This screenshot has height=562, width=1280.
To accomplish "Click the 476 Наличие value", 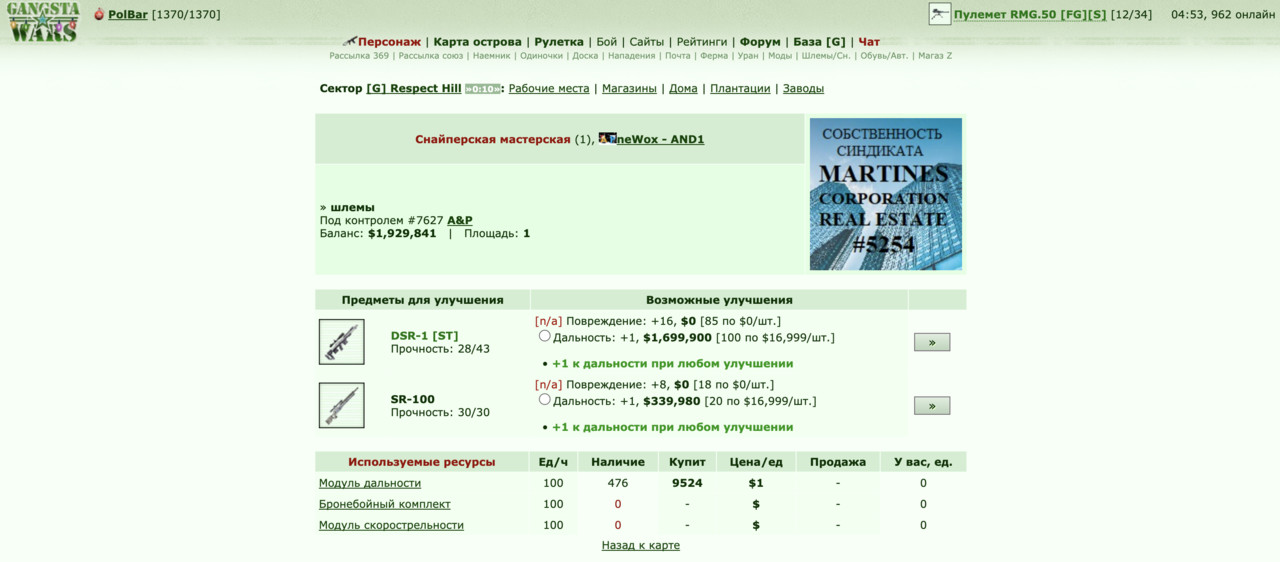I will (x=617, y=483).
